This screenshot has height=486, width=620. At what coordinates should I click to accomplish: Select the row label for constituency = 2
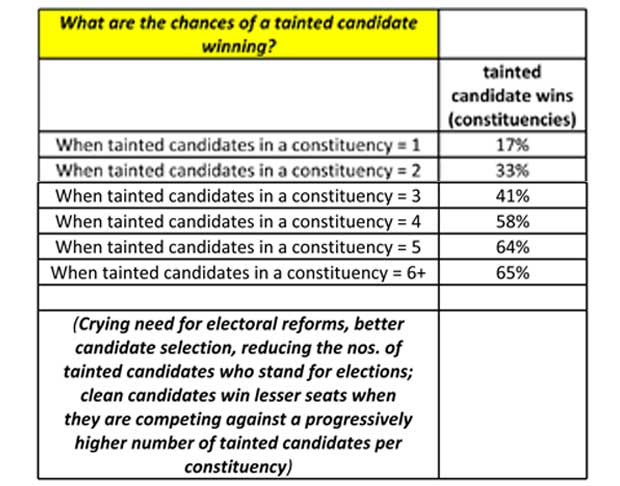click(238, 170)
